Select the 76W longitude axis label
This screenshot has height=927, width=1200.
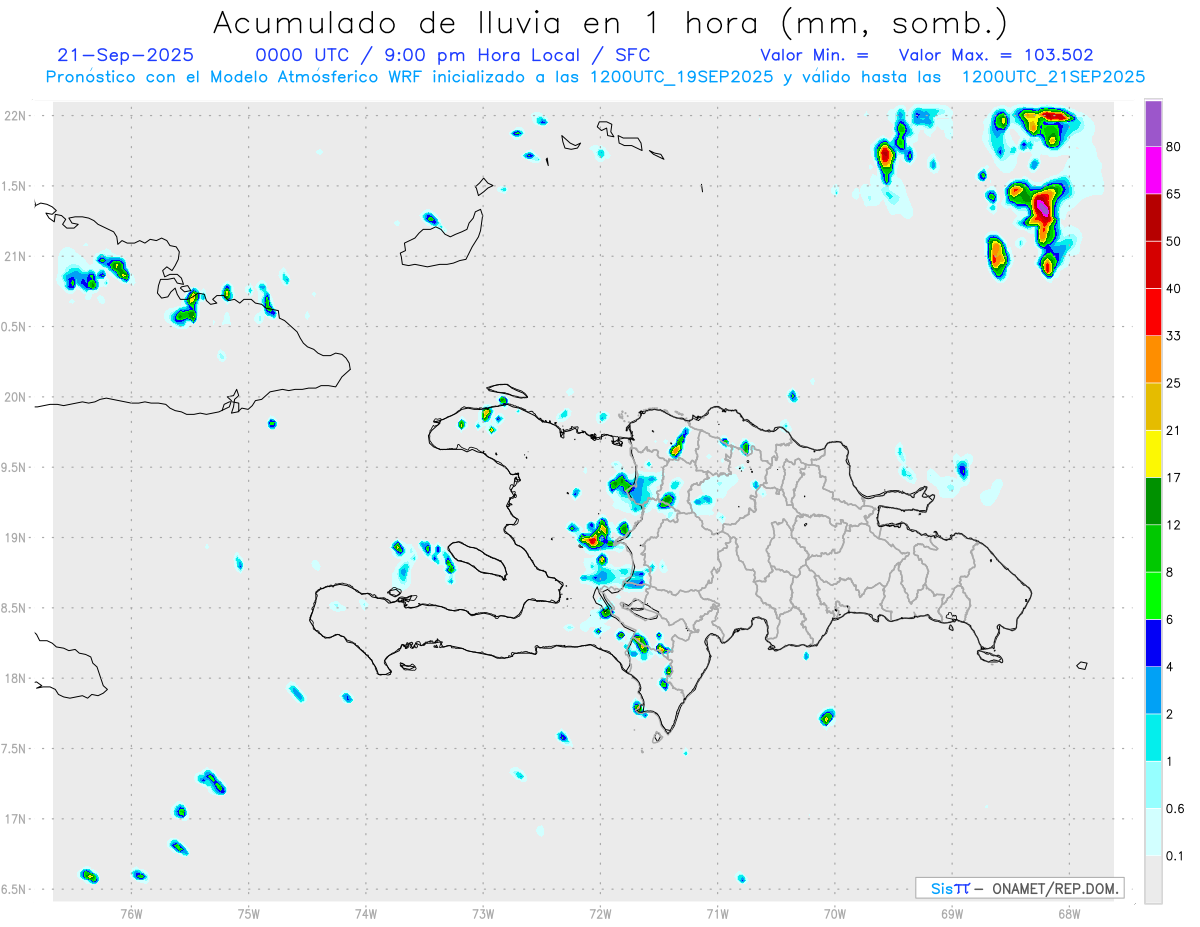(x=131, y=913)
